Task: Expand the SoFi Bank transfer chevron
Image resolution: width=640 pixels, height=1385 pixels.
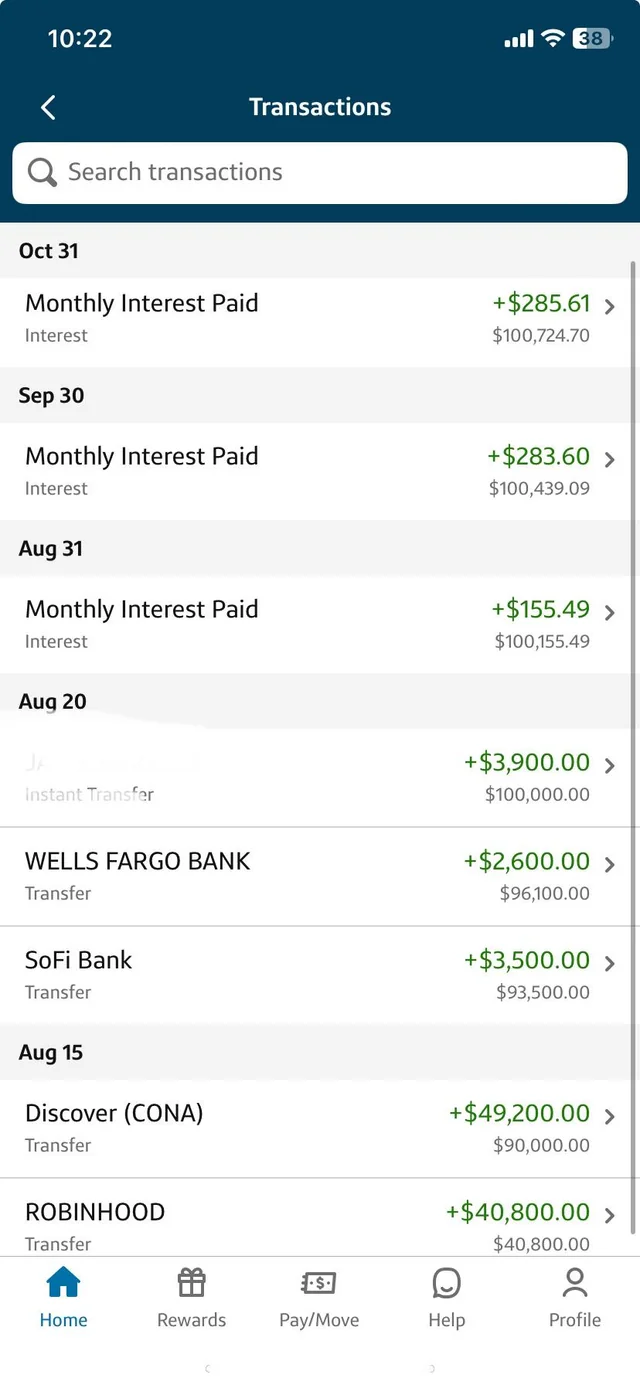Action: click(610, 964)
